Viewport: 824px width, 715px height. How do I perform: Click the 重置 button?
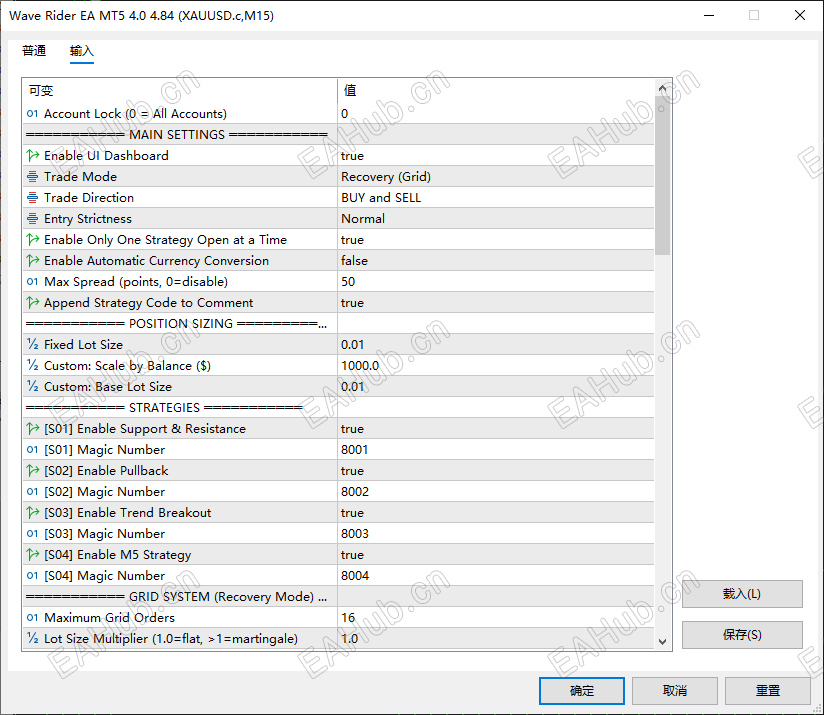point(768,690)
